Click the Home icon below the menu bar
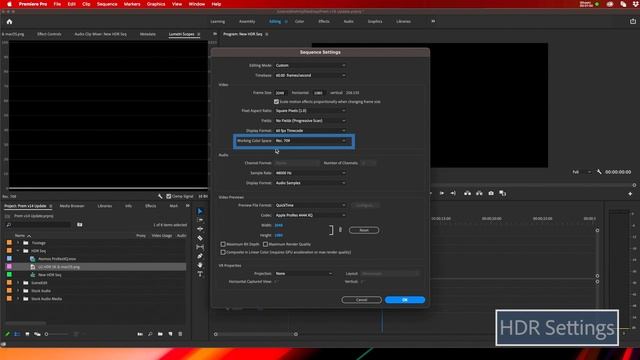This screenshot has width=640, height=360. (x=9, y=22)
